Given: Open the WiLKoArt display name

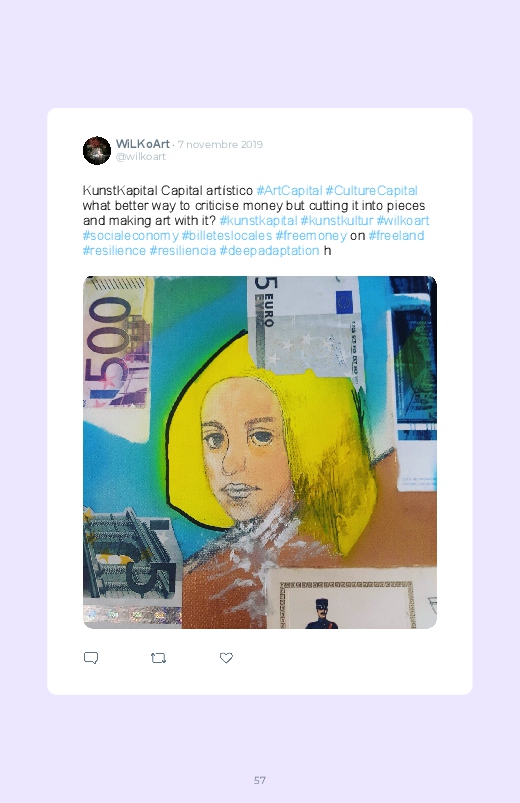Looking at the screenshot, I should coord(142,144).
